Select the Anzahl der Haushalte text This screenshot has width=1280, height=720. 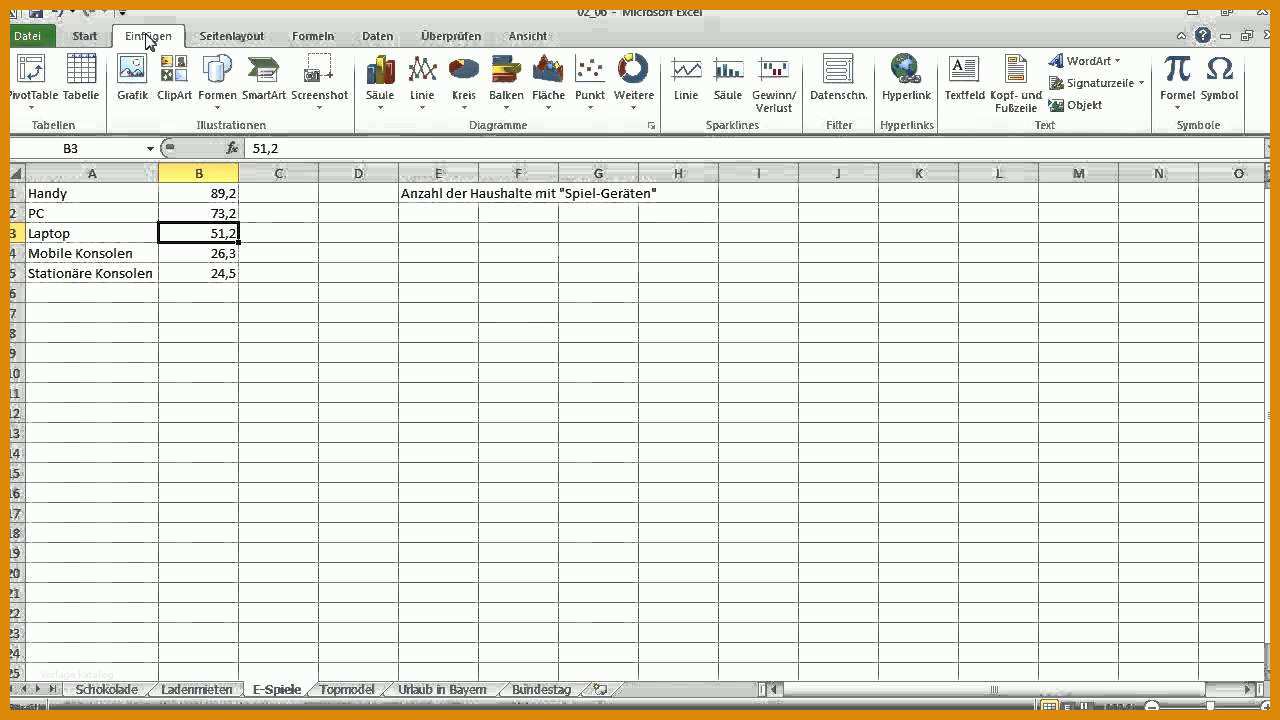(528, 193)
